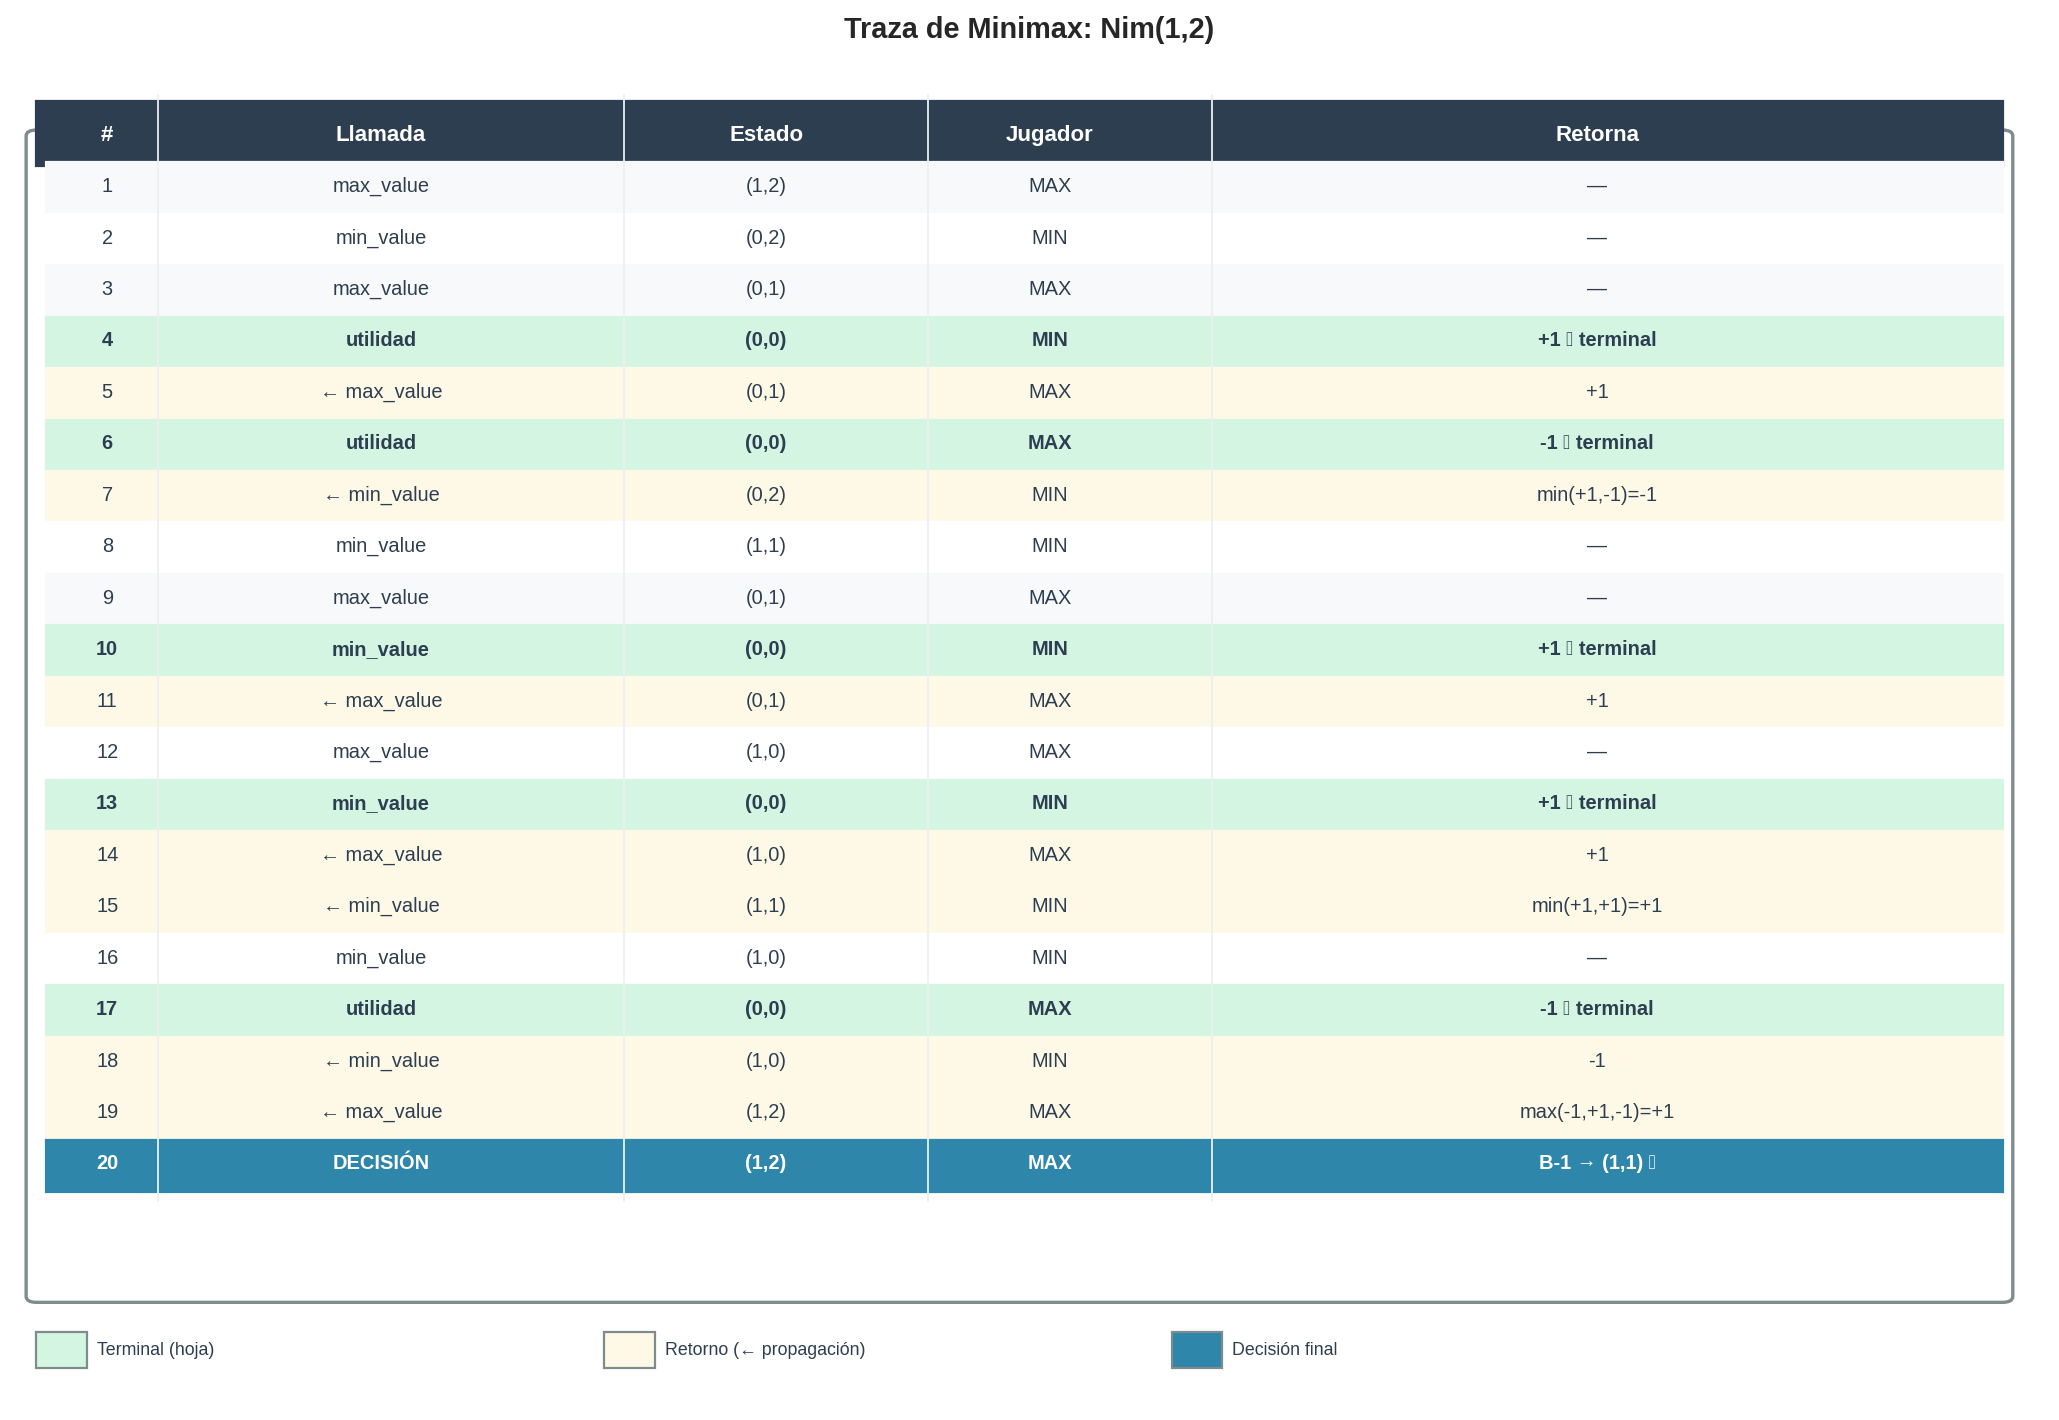Click the green Terminal (hoja) legend swatch
The image size is (2059, 1420).
point(61,1349)
